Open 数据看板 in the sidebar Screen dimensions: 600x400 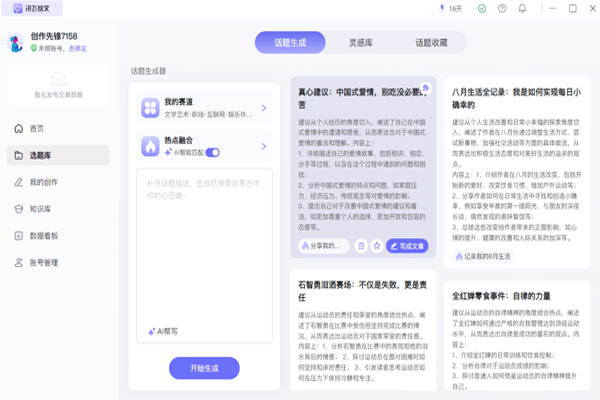pos(46,236)
